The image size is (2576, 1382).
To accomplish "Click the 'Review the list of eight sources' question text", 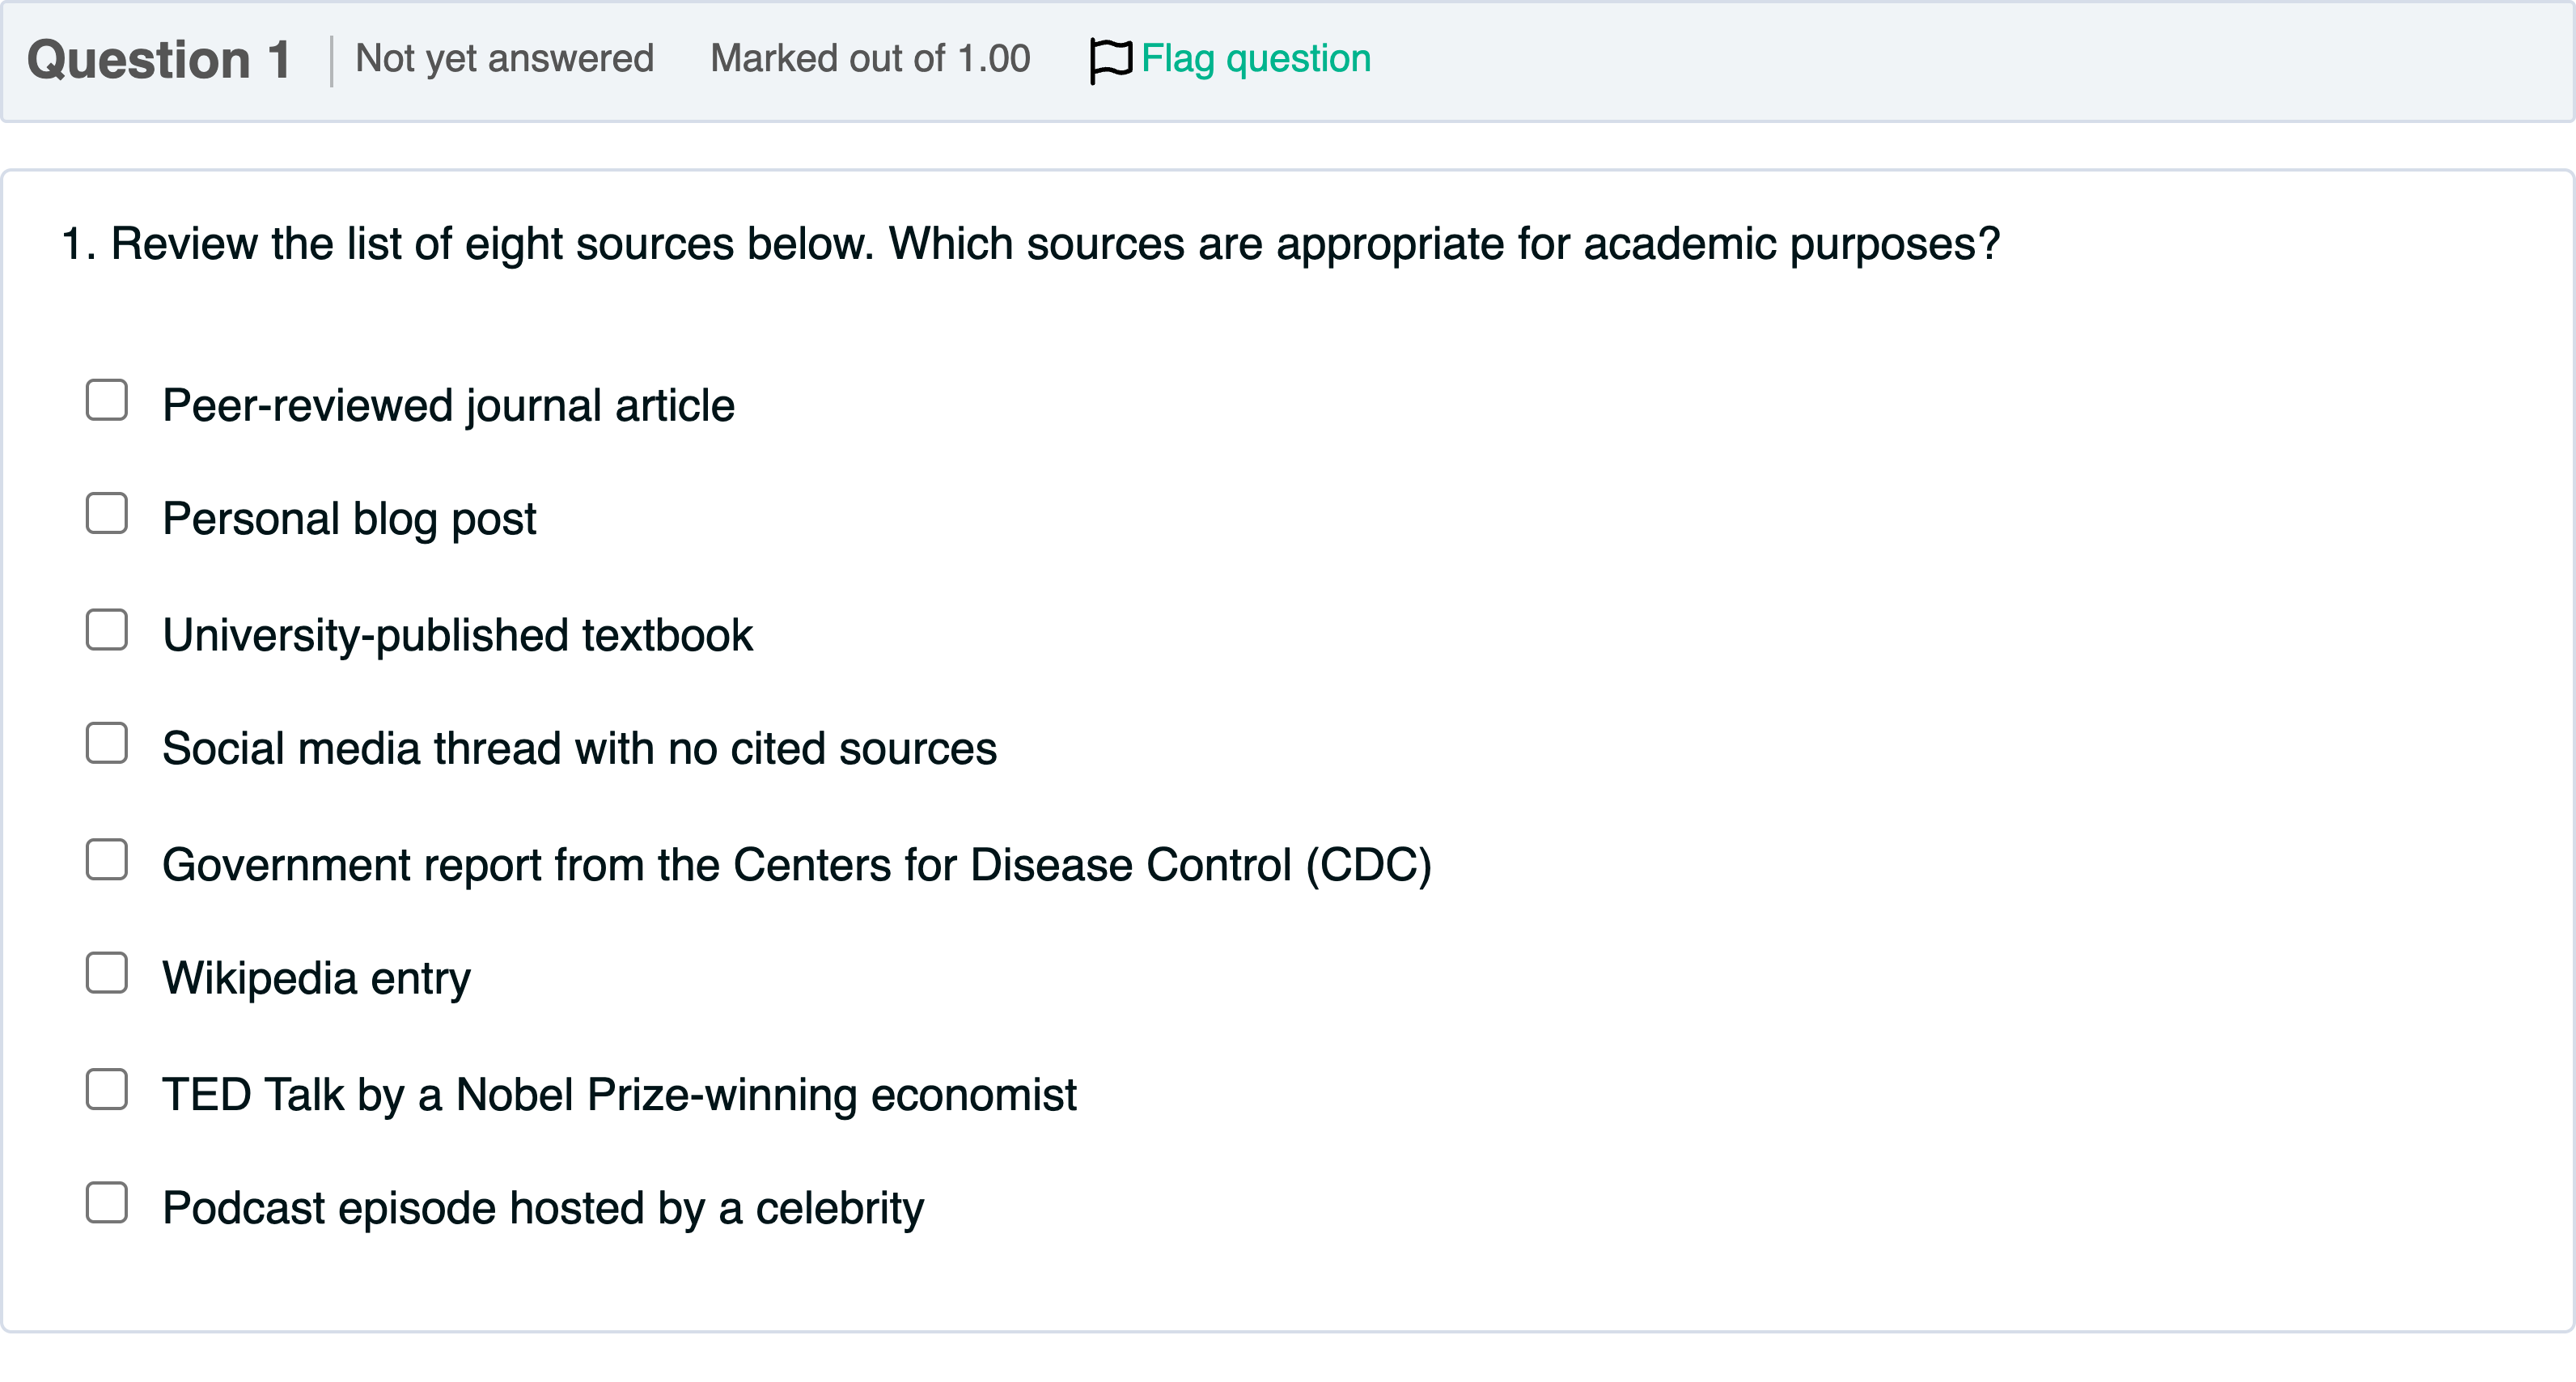I will click(x=1030, y=244).
